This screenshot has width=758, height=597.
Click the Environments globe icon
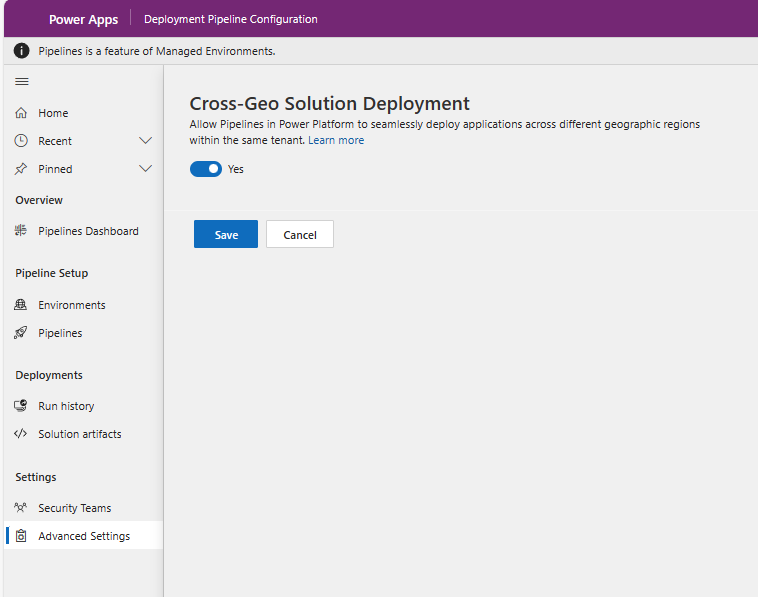point(21,305)
